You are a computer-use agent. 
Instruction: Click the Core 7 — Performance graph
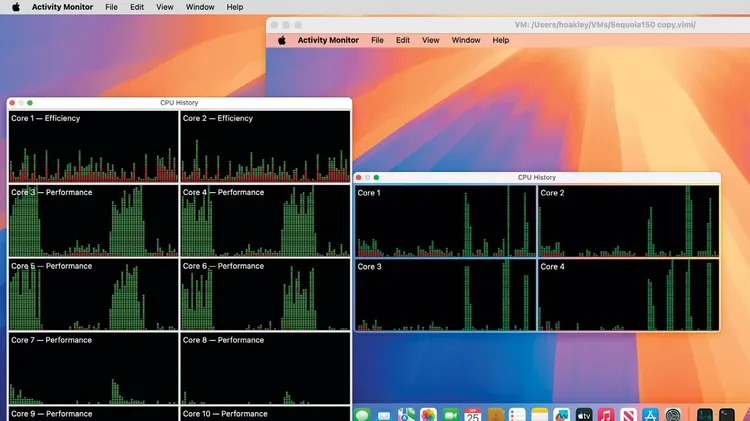[93, 368]
